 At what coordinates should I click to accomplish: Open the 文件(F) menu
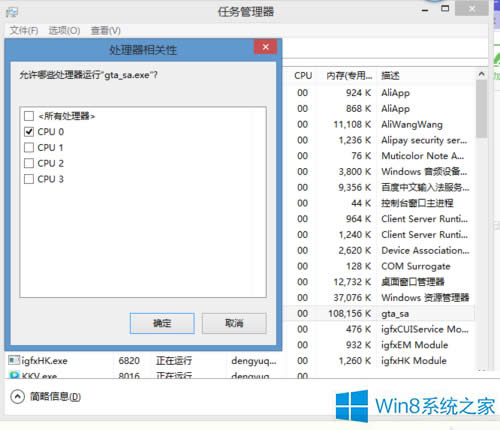24,31
